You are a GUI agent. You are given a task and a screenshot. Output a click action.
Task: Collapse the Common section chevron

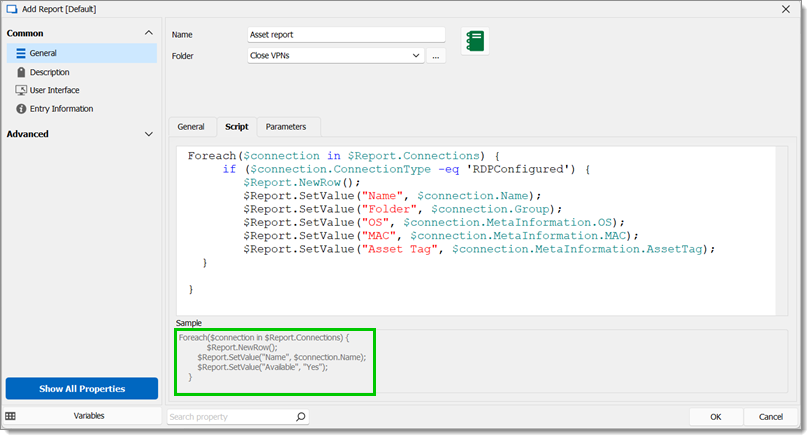[149, 33]
